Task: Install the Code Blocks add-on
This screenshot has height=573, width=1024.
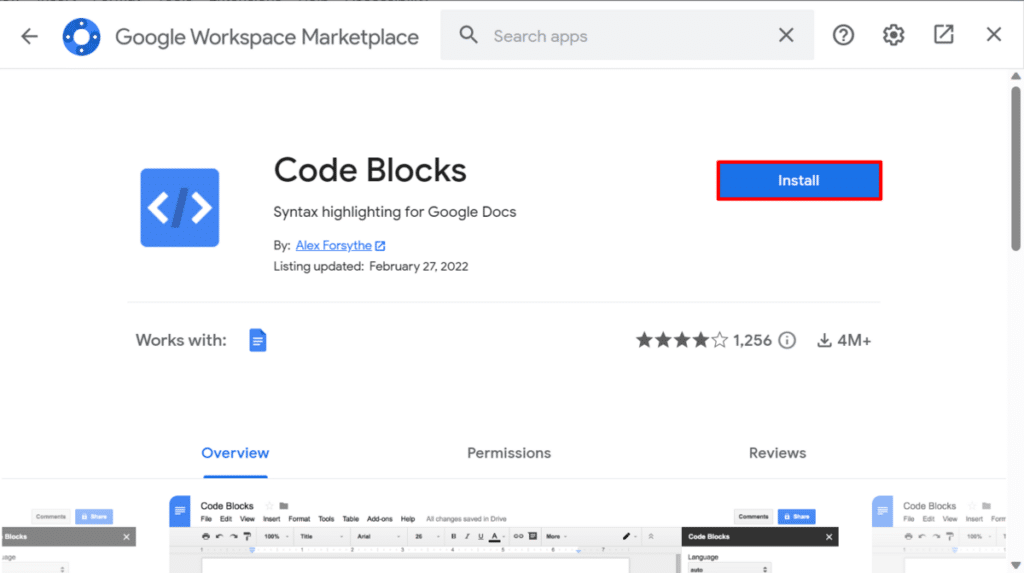Action: point(799,180)
